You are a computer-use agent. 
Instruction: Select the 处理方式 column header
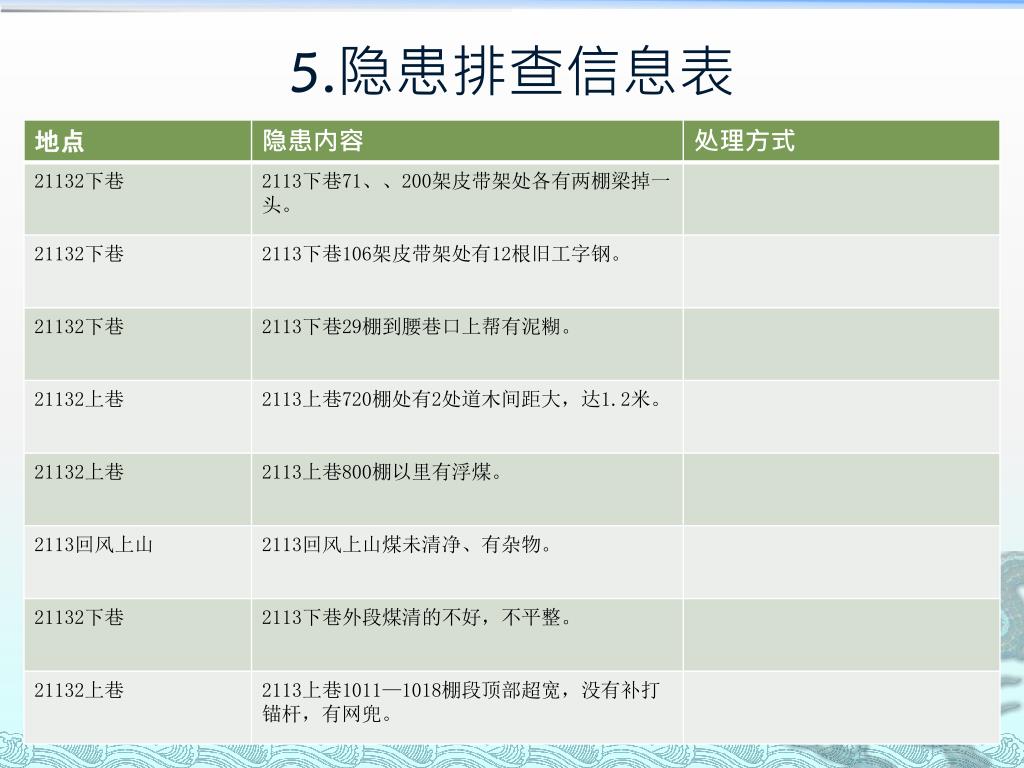point(841,140)
